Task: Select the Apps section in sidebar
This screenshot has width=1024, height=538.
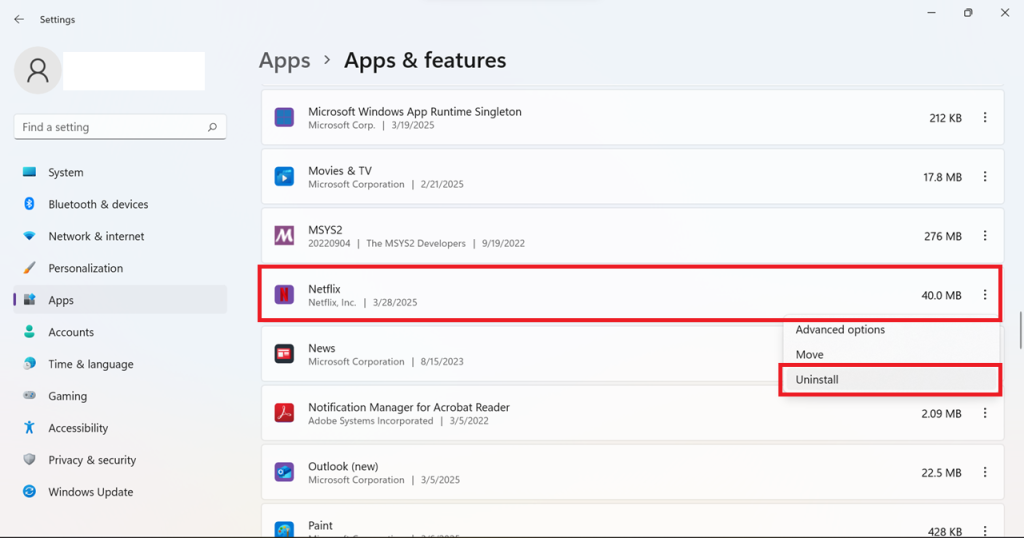Action: coord(120,300)
